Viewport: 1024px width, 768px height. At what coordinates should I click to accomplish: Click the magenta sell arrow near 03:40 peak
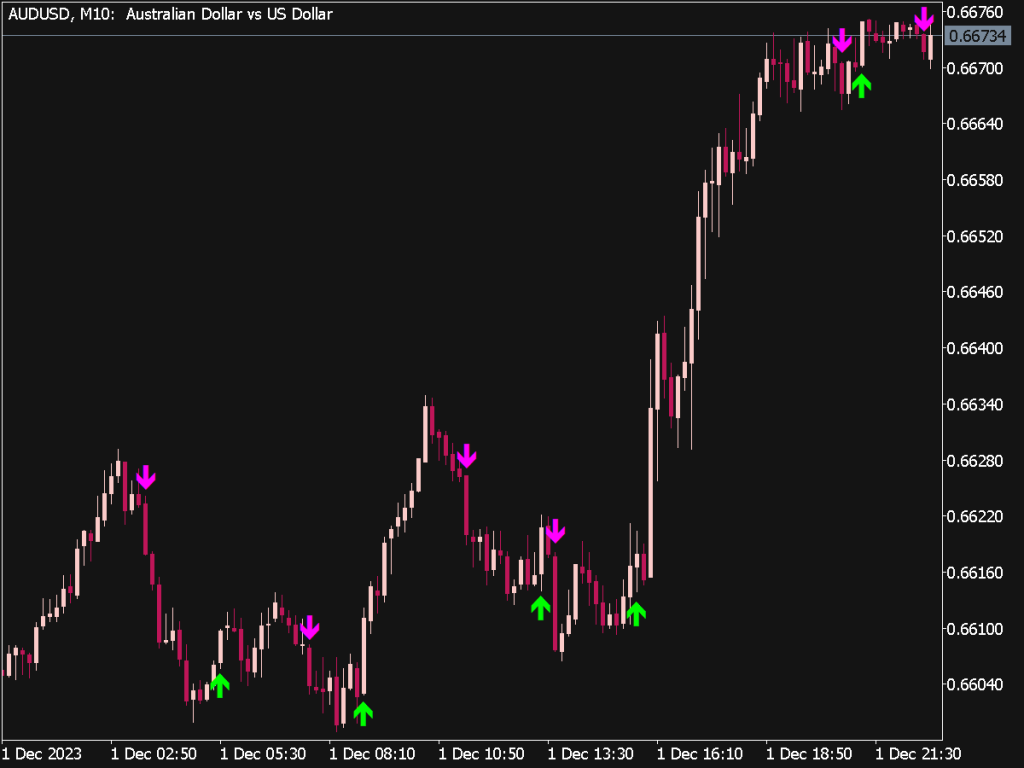pyautogui.click(x=146, y=477)
